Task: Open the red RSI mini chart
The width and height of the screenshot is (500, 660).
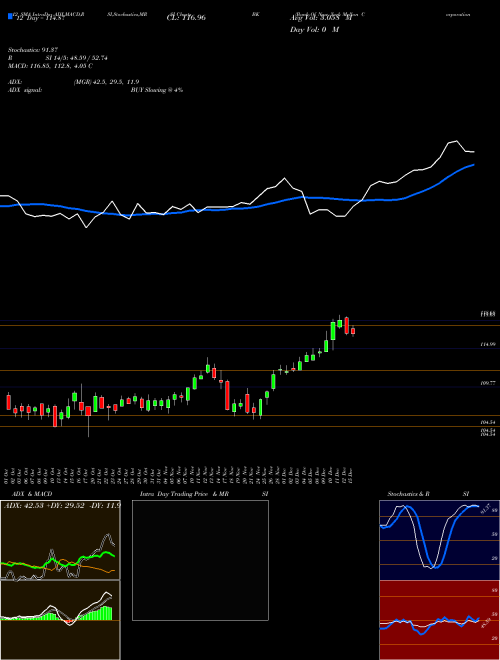Action: click(x=439, y=620)
